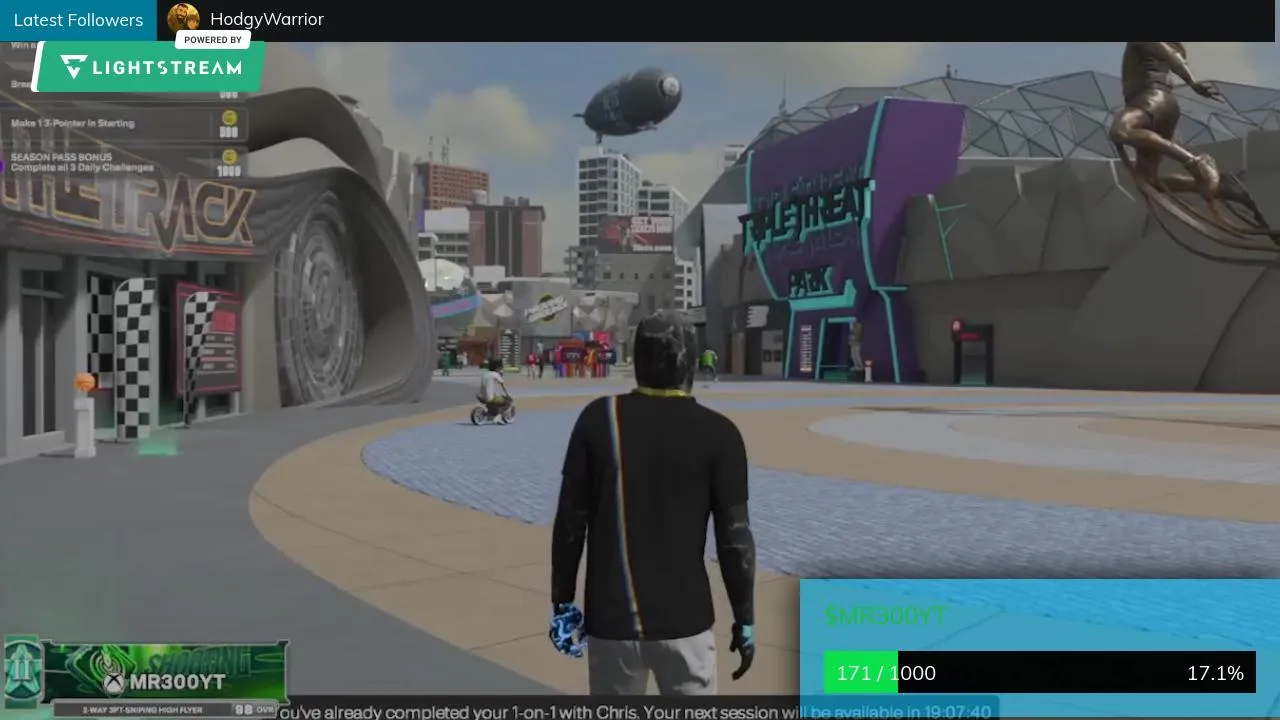Click the Triple Threat Park building sign
The width and height of the screenshot is (1280, 720).
pos(807,236)
